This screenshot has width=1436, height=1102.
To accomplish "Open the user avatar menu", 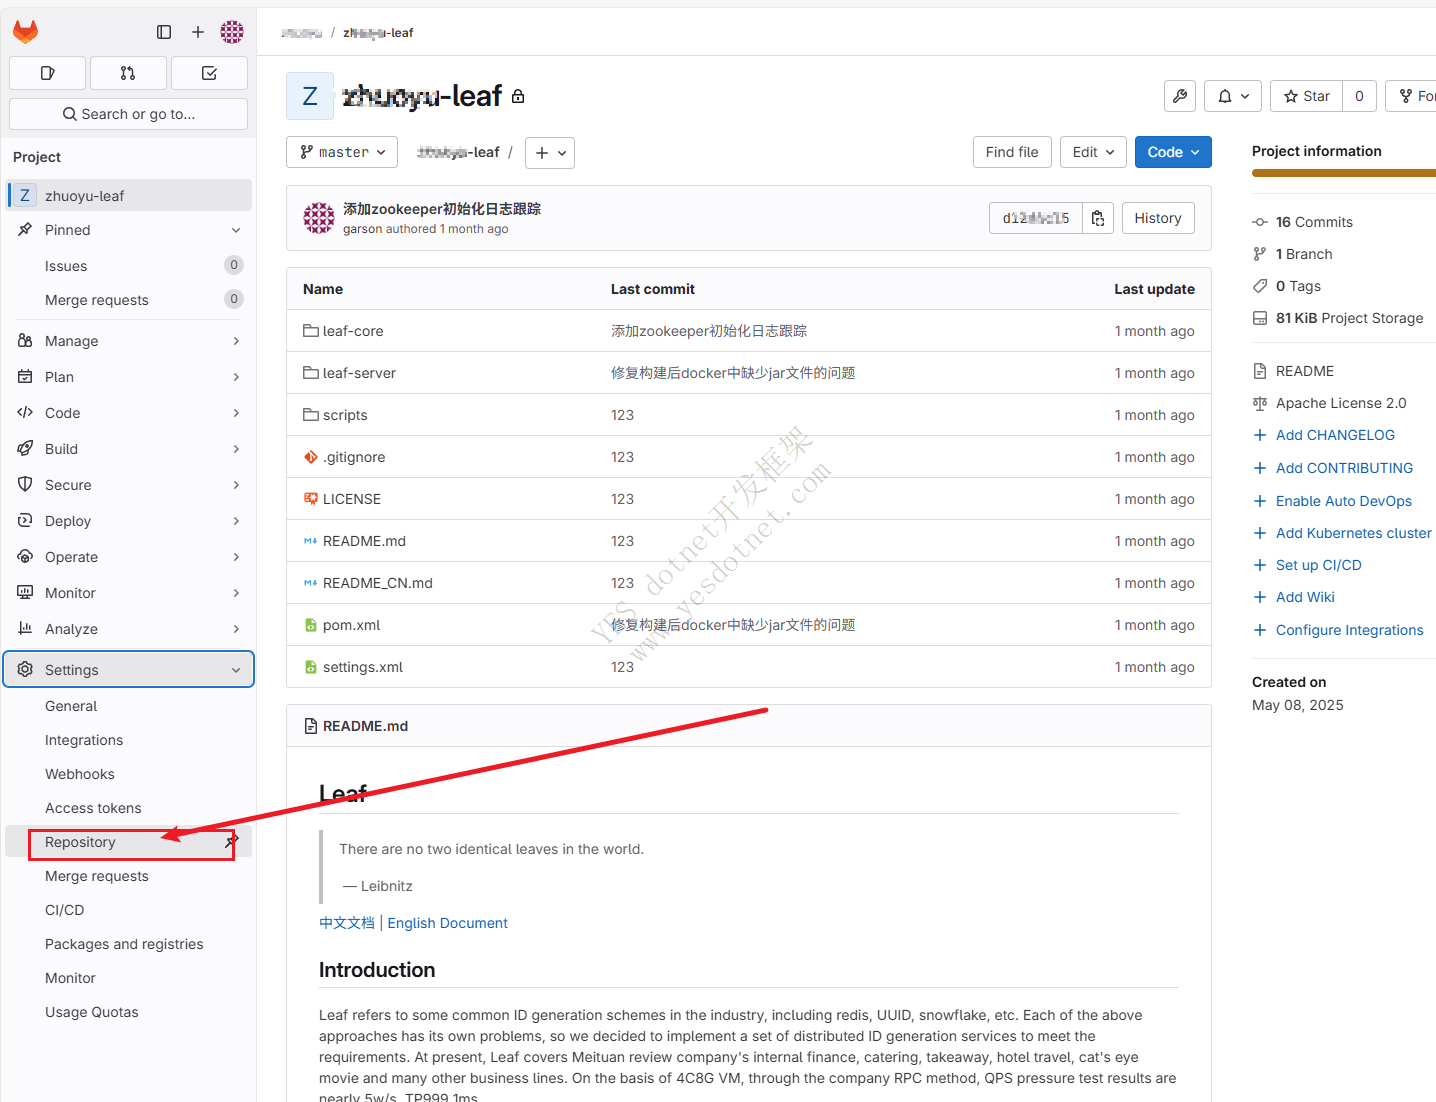I will coord(232,32).
